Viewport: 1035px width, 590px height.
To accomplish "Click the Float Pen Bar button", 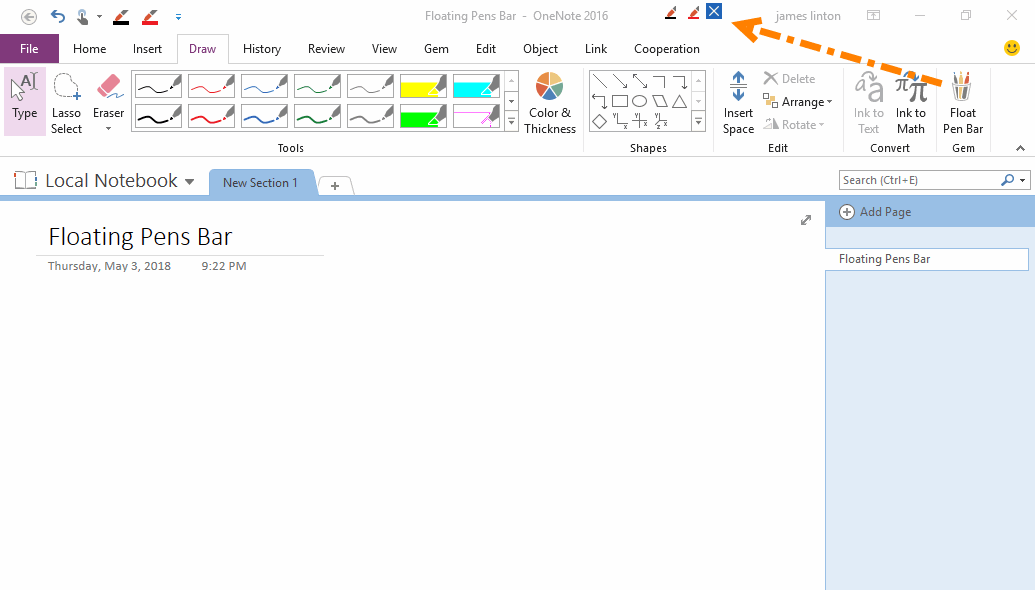I will pos(963,103).
